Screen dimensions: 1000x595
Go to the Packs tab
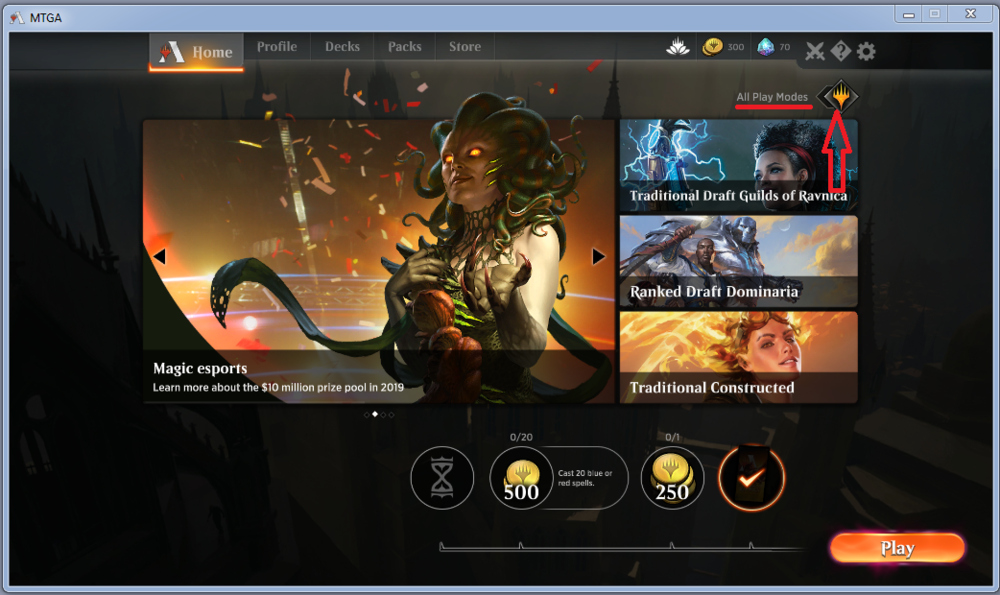click(404, 47)
